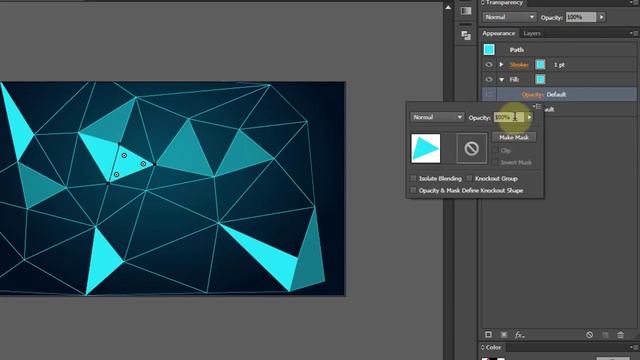This screenshot has width=640, height=360.
Task: Open the opacity popup's panel menu icon
Action: click(537, 107)
